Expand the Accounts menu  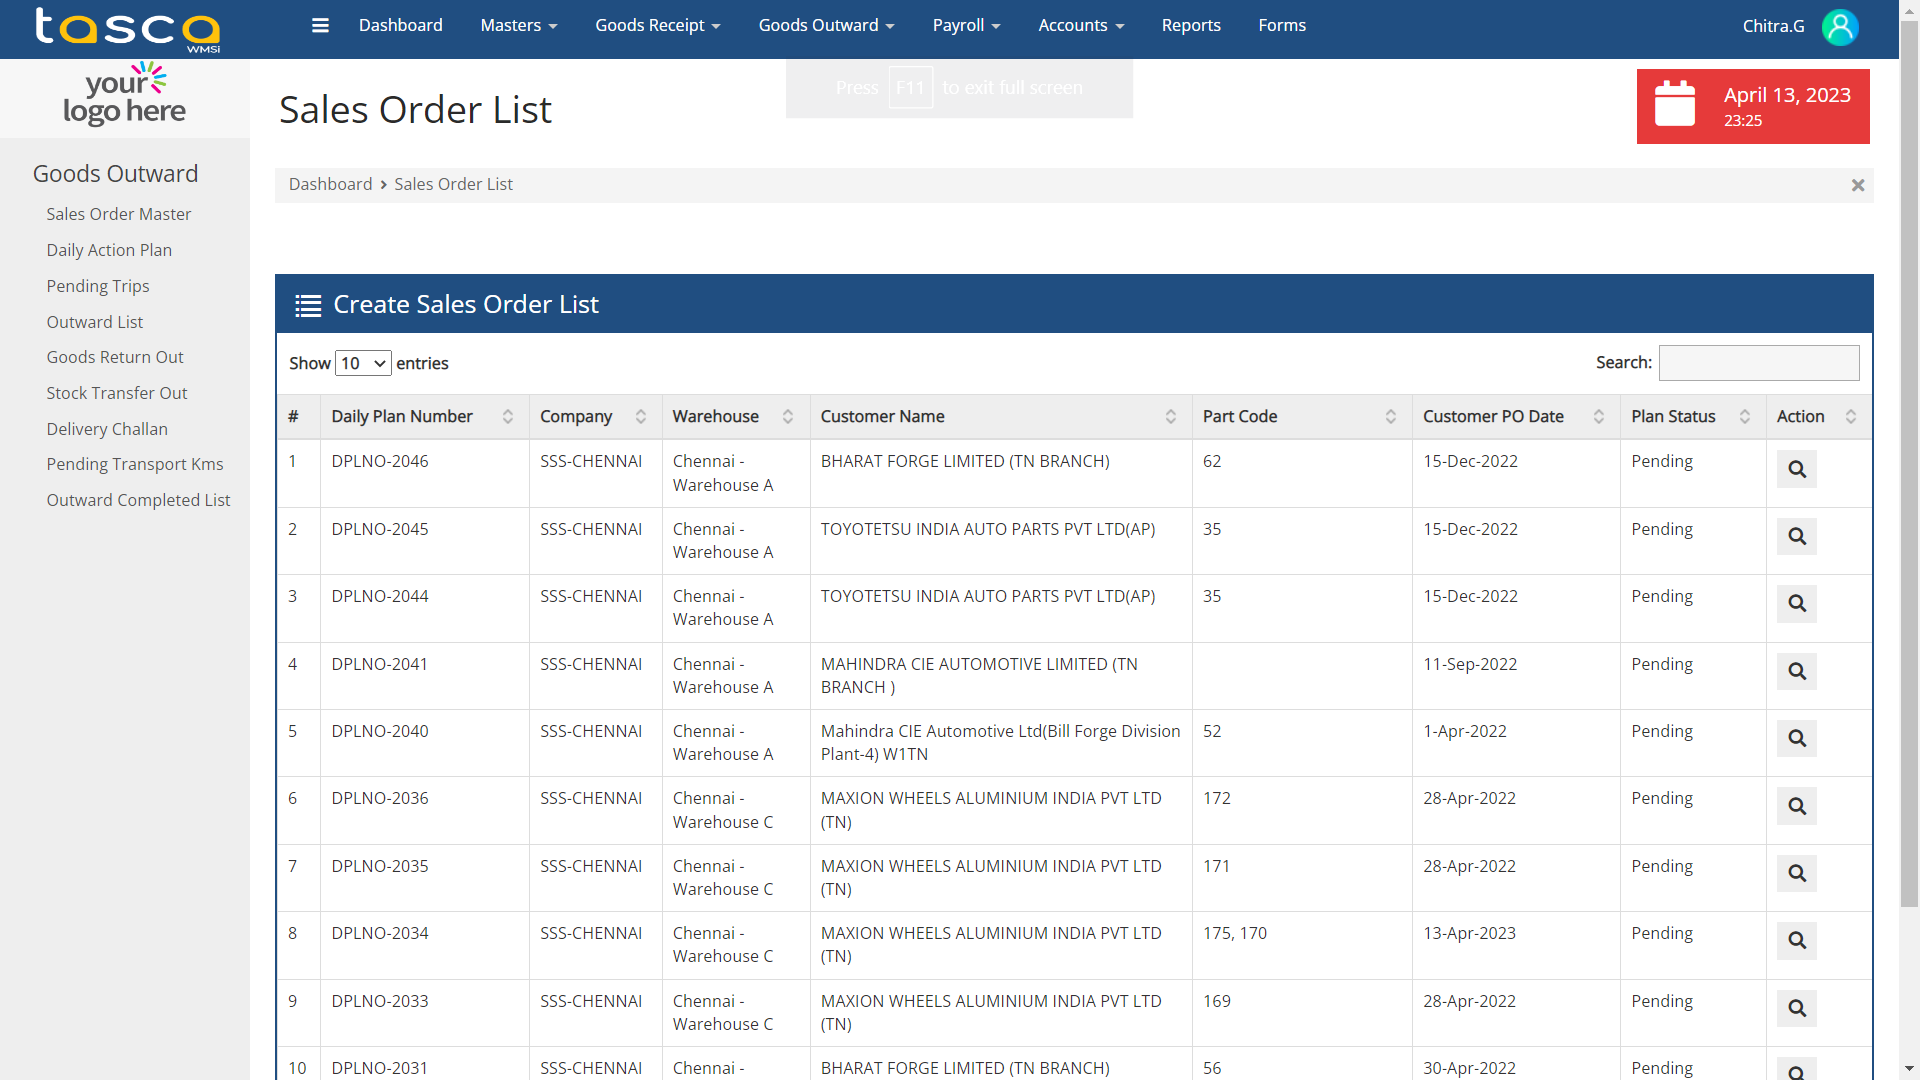point(1081,26)
